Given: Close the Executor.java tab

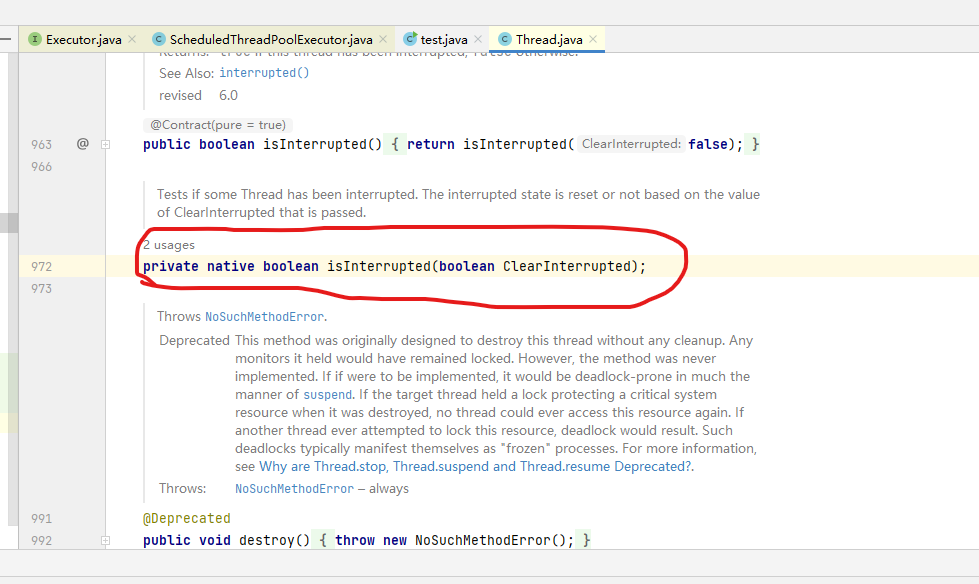Looking at the screenshot, I should click(x=132, y=39).
